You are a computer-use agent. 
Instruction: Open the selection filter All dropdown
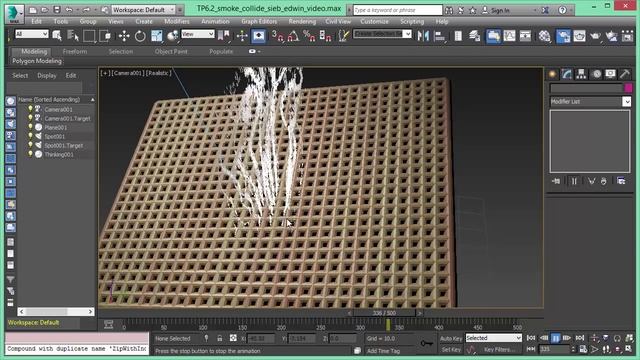pyautogui.click(x=31, y=34)
